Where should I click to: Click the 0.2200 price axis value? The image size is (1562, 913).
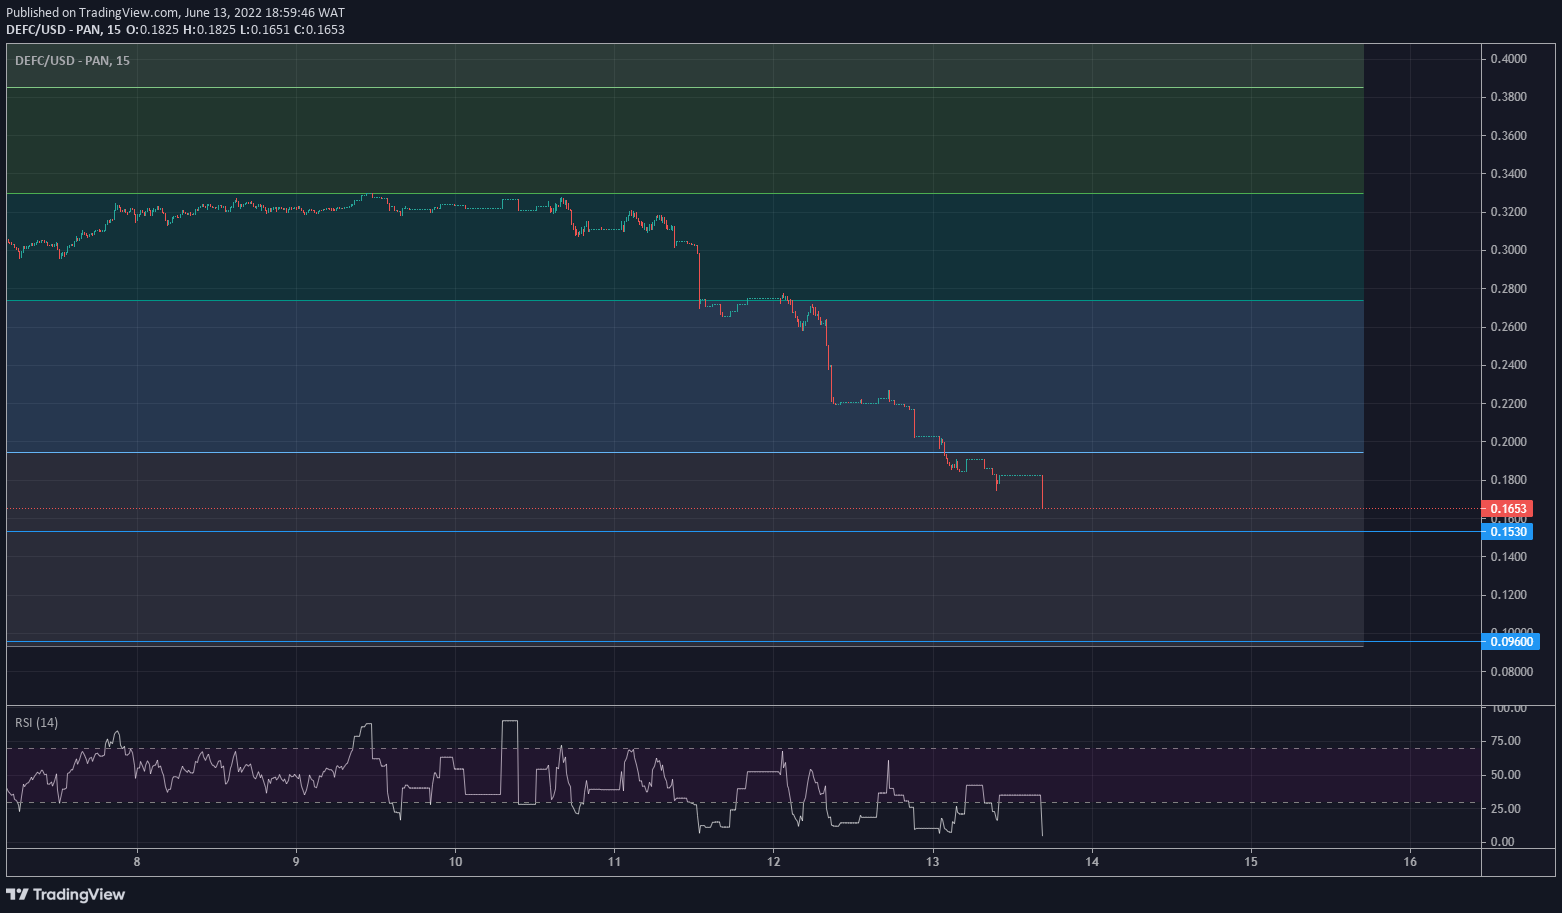pos(1508,404)
